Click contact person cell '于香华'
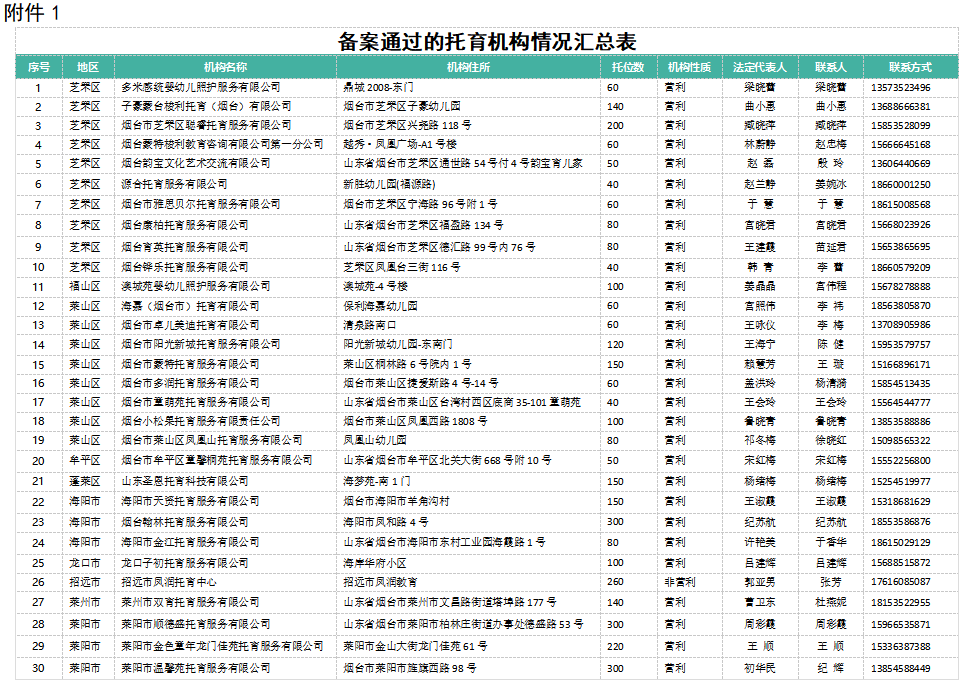The width and height of the screenshot is (963, 685). [830, 542]
